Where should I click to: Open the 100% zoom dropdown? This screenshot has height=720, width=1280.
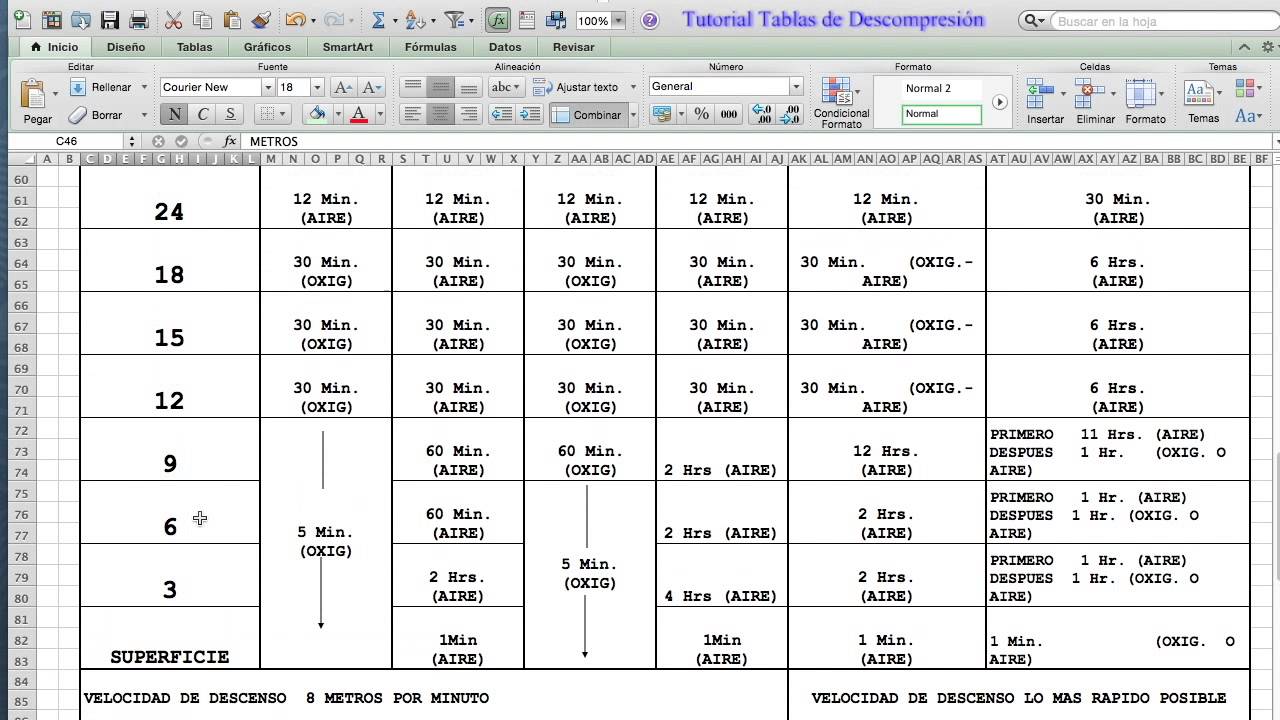click(619, 20)
